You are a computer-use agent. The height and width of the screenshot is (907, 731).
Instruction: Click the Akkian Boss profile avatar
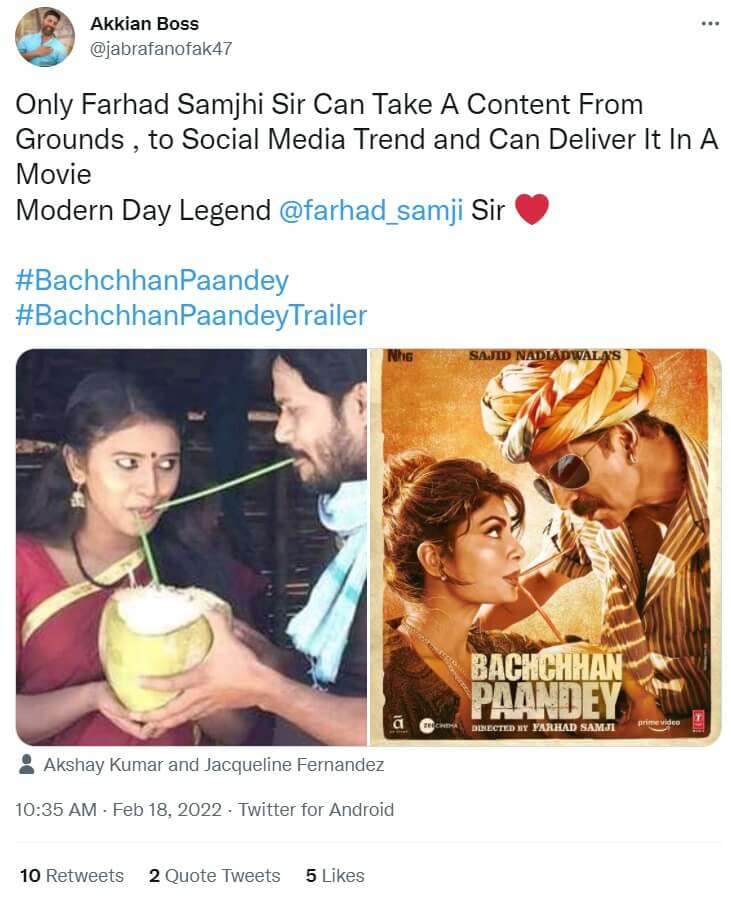(45, 37)
